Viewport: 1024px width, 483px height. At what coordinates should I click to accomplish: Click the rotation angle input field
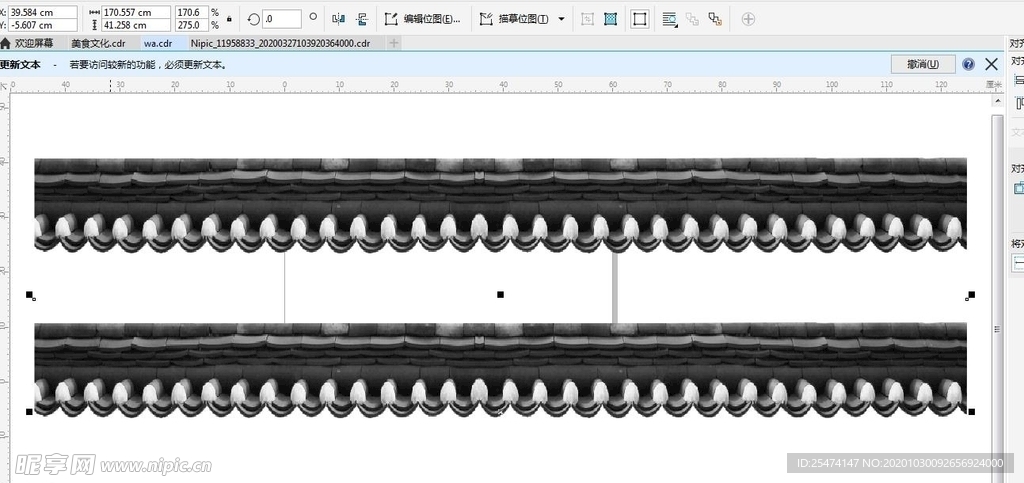282,19
